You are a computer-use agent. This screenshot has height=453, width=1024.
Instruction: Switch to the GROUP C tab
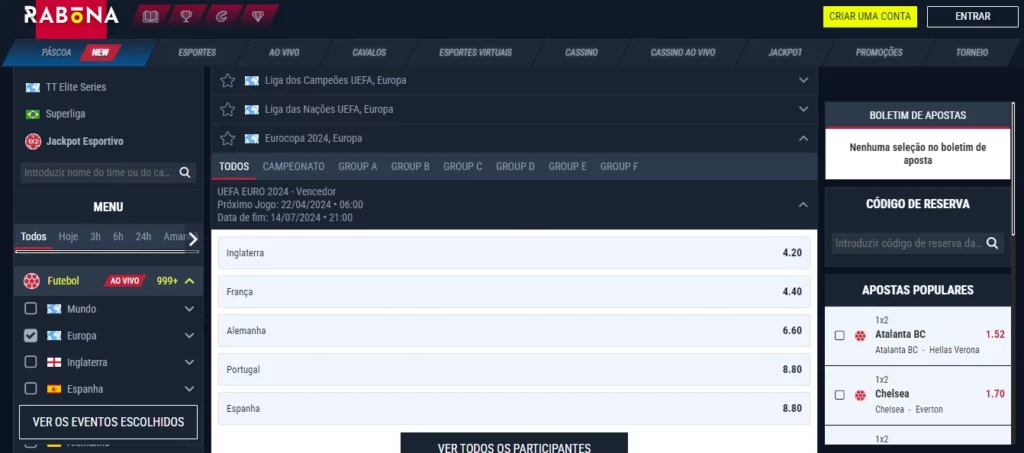coord(462,166)
